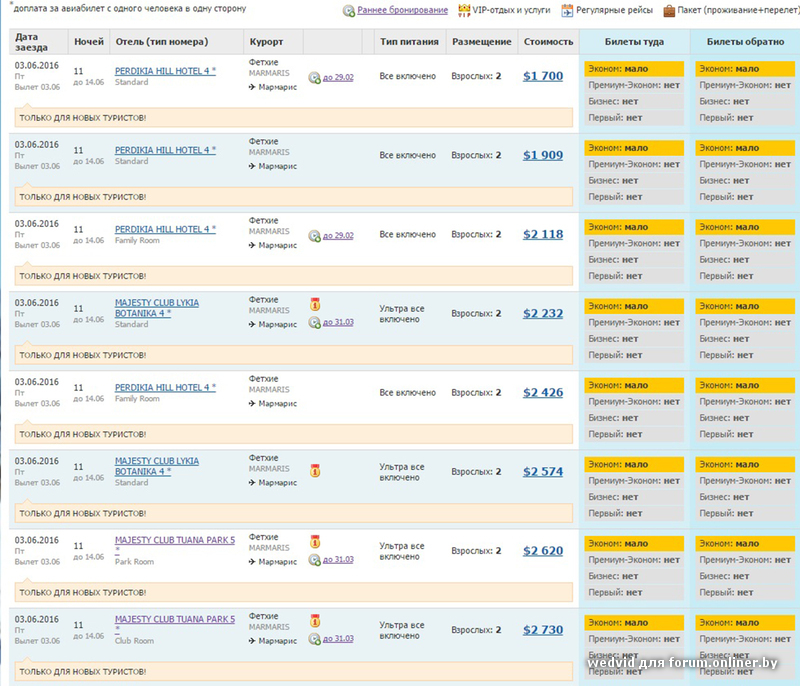
Task: Open MAJESTY CLUB LYKIA BOTANIKA link priced $2 232
Action: 157,308
